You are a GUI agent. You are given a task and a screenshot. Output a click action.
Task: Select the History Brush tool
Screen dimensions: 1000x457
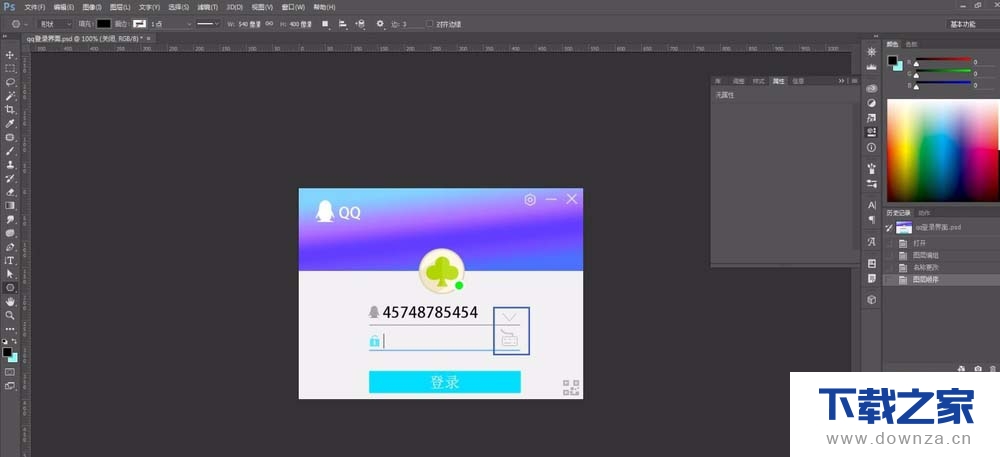click(x=10, y=178)
